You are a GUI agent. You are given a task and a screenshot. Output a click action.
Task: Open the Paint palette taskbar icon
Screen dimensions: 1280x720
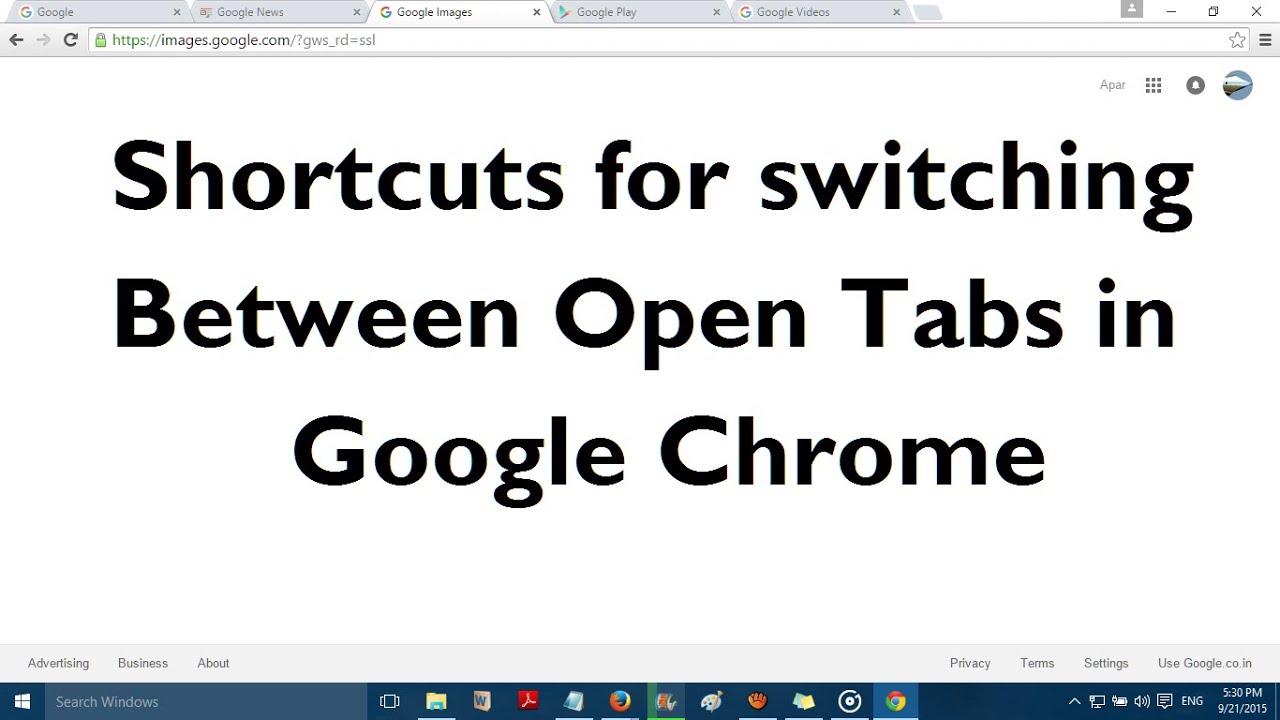[x=712, y=702]
